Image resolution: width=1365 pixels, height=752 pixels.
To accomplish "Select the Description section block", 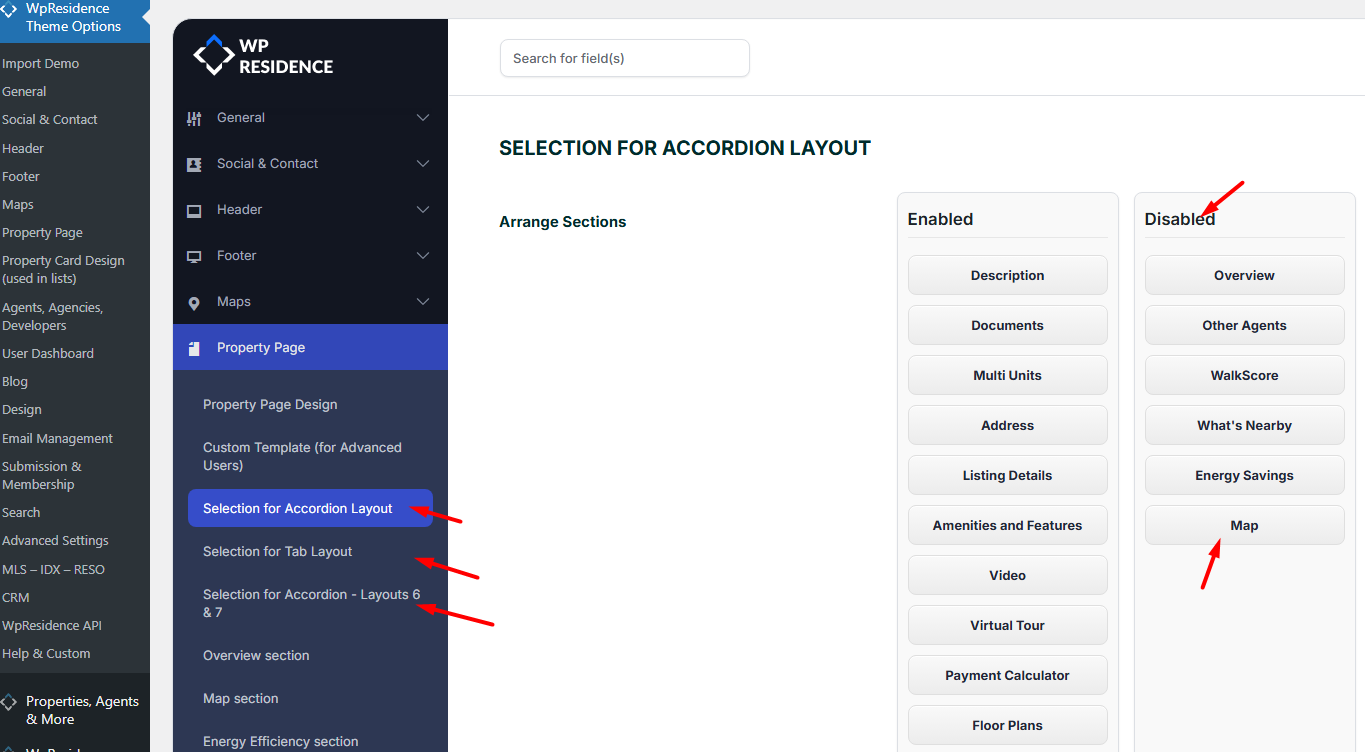I will (1007, 275).
